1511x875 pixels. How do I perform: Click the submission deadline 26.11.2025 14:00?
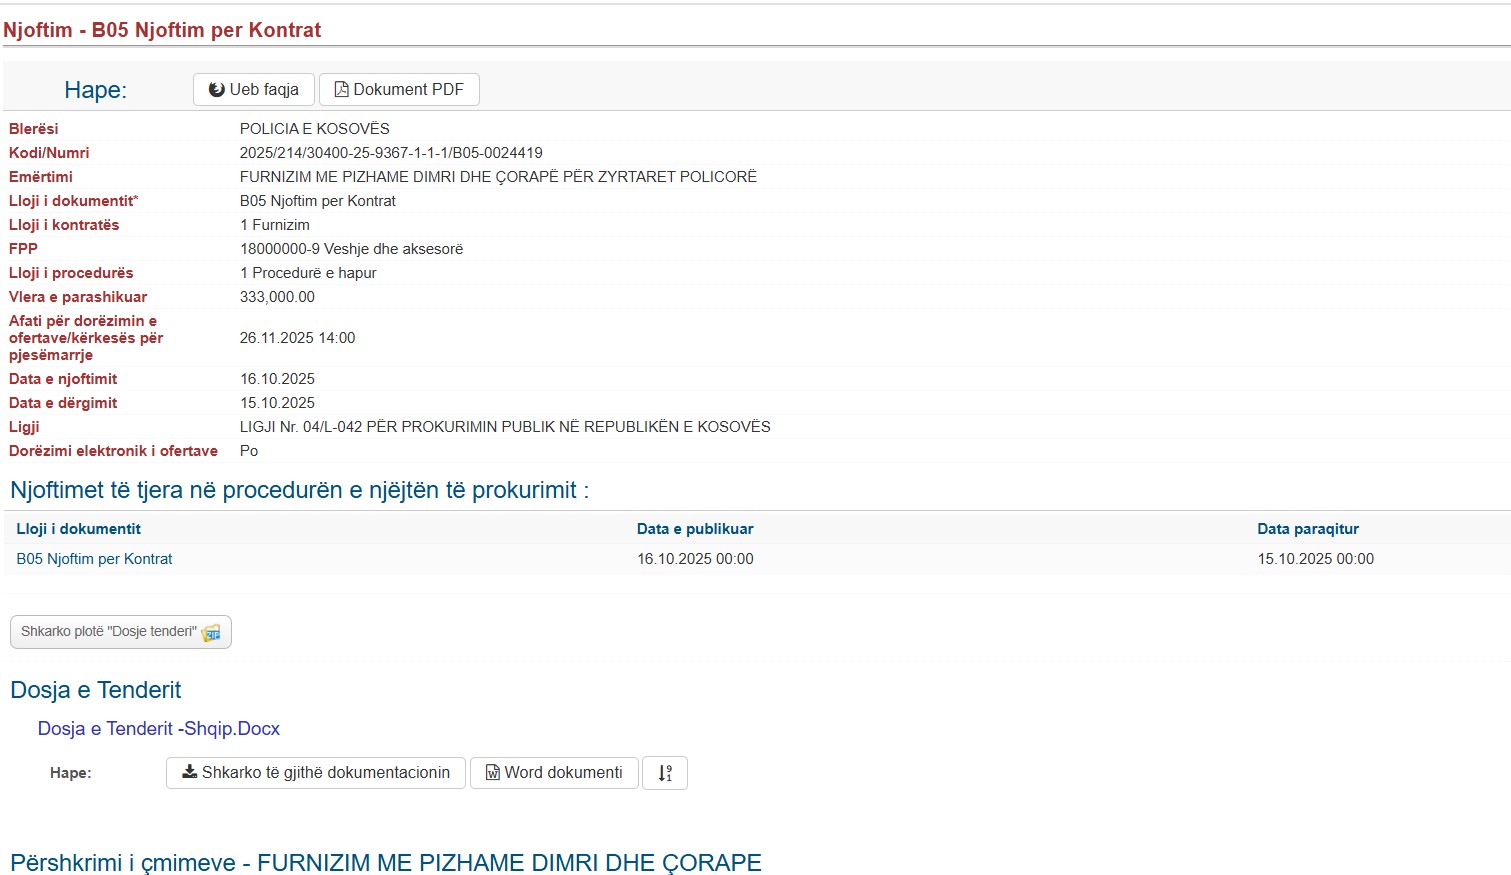pyautogui.click(x=297, y=338)
